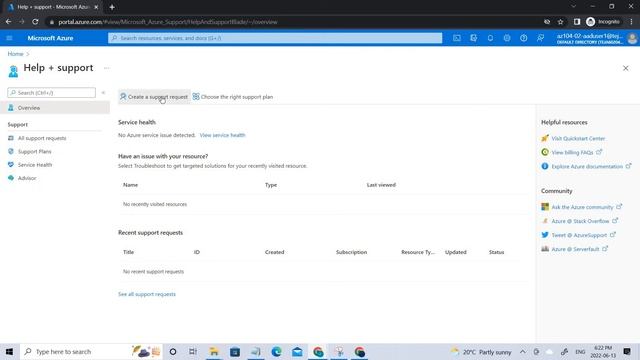Open the Windows Start menu
The image size is (640, 360).
9,352
